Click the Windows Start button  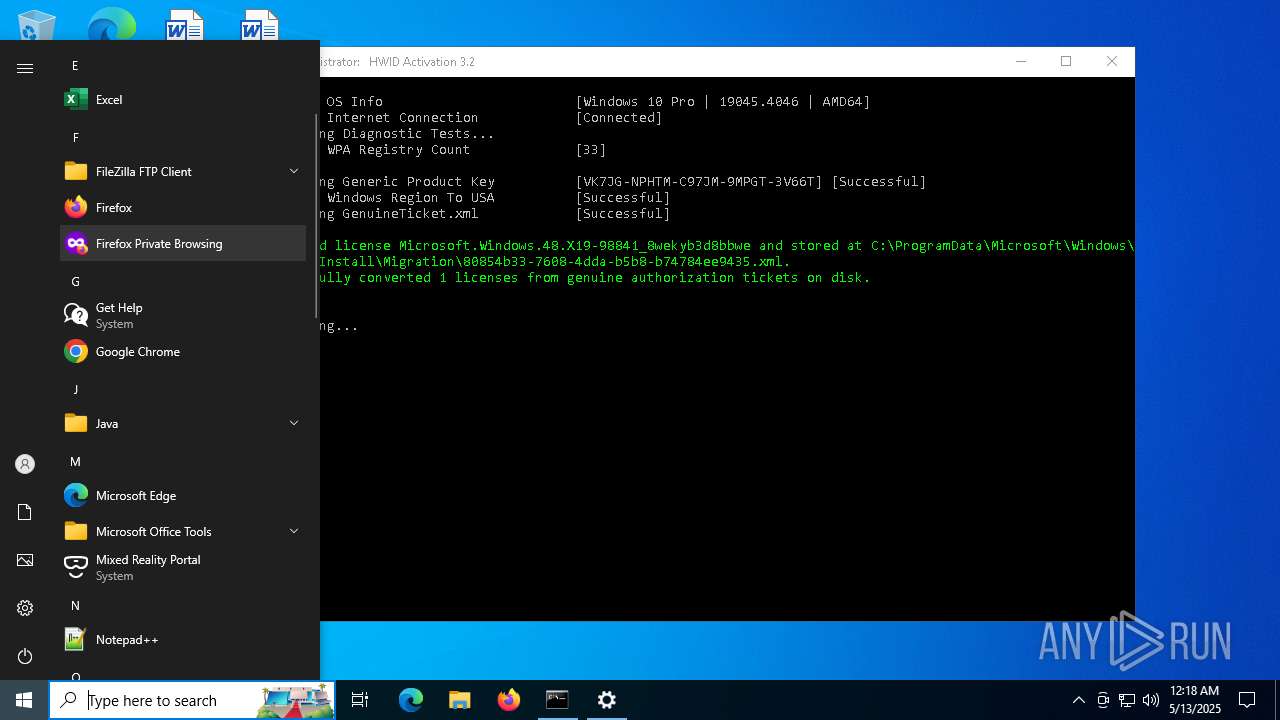tap(24, 700)
